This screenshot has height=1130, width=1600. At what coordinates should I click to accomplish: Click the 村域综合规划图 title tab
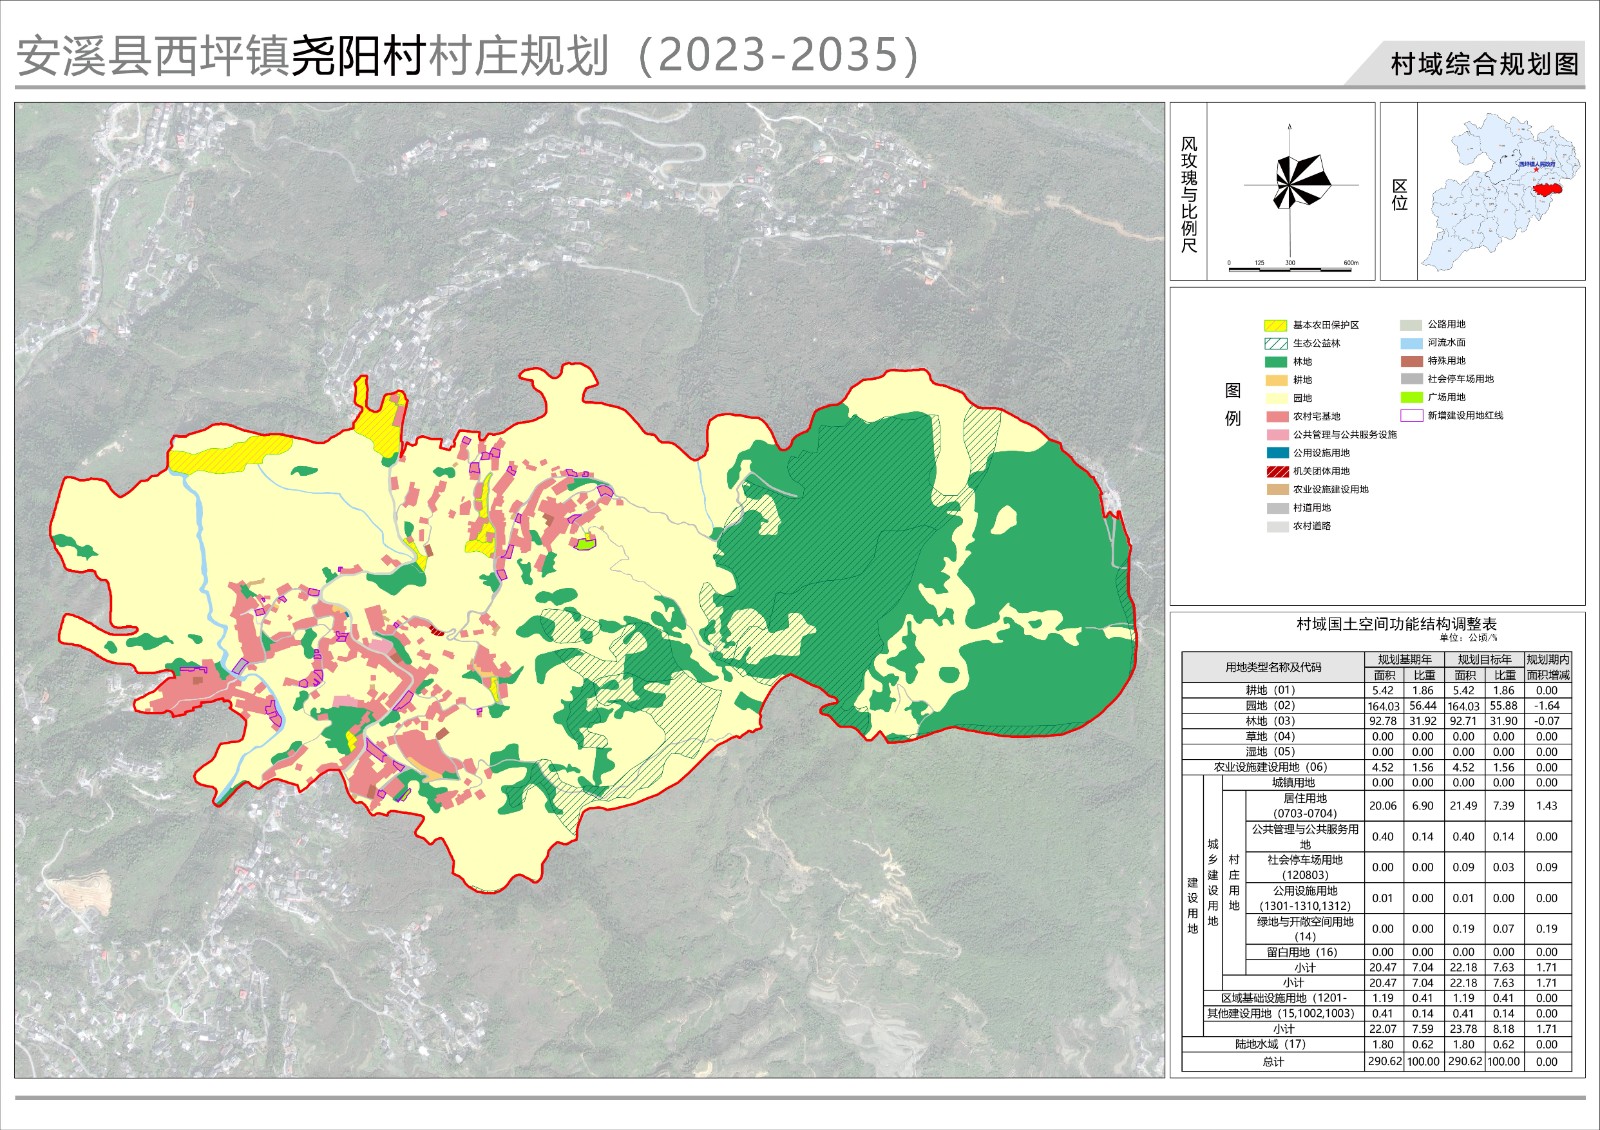[x=1484, y=64]
